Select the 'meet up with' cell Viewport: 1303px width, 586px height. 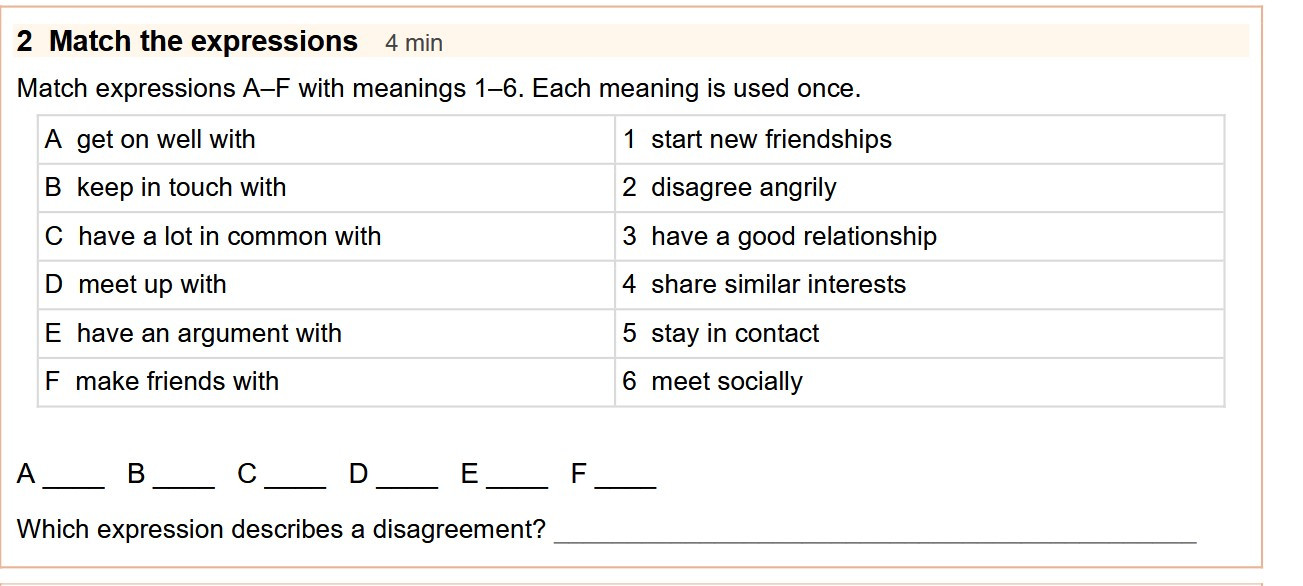pos(326,285)
